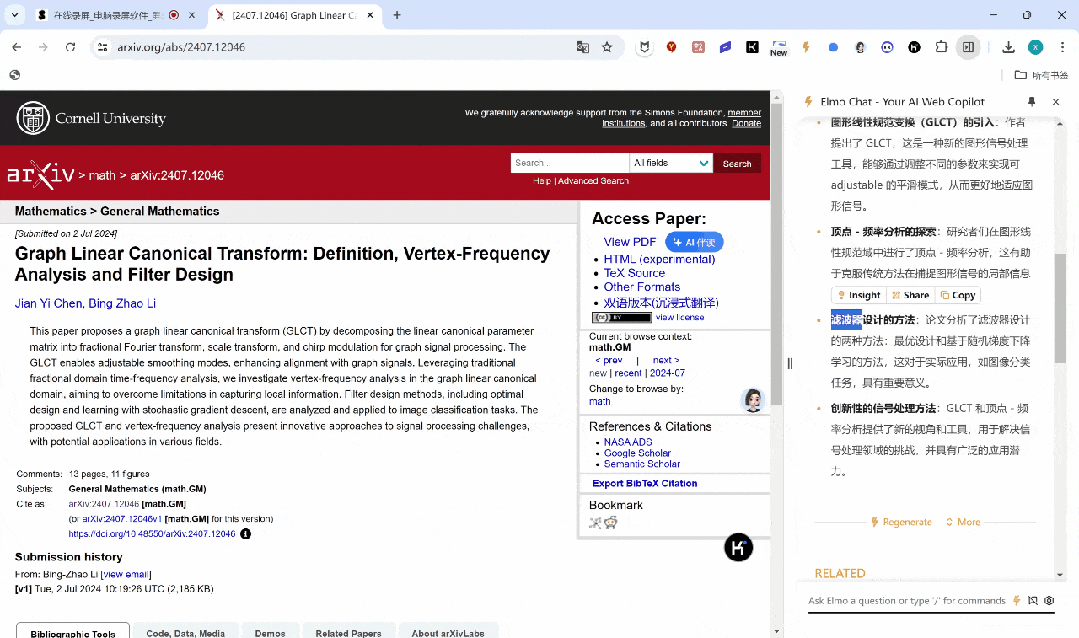Click the lightning bolt Elmo extension icon
Image resolution: width=1079 pixels, height=638 pixels.
tap(806, 47)
